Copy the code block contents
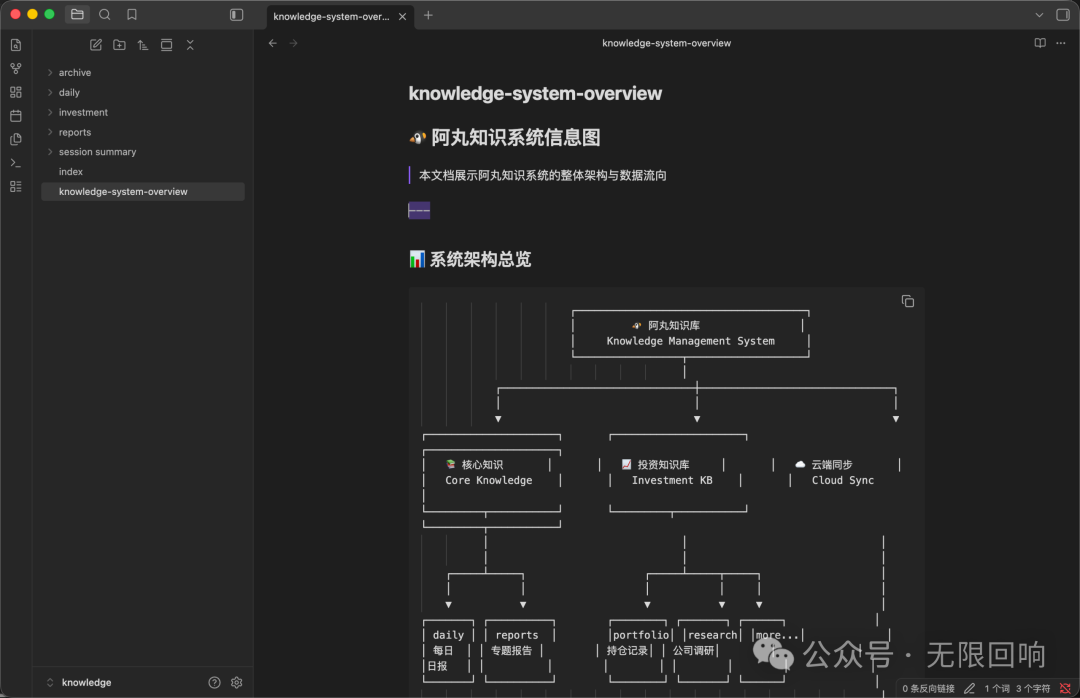This screenshot has width=1080, height=698. pos(907,301)
